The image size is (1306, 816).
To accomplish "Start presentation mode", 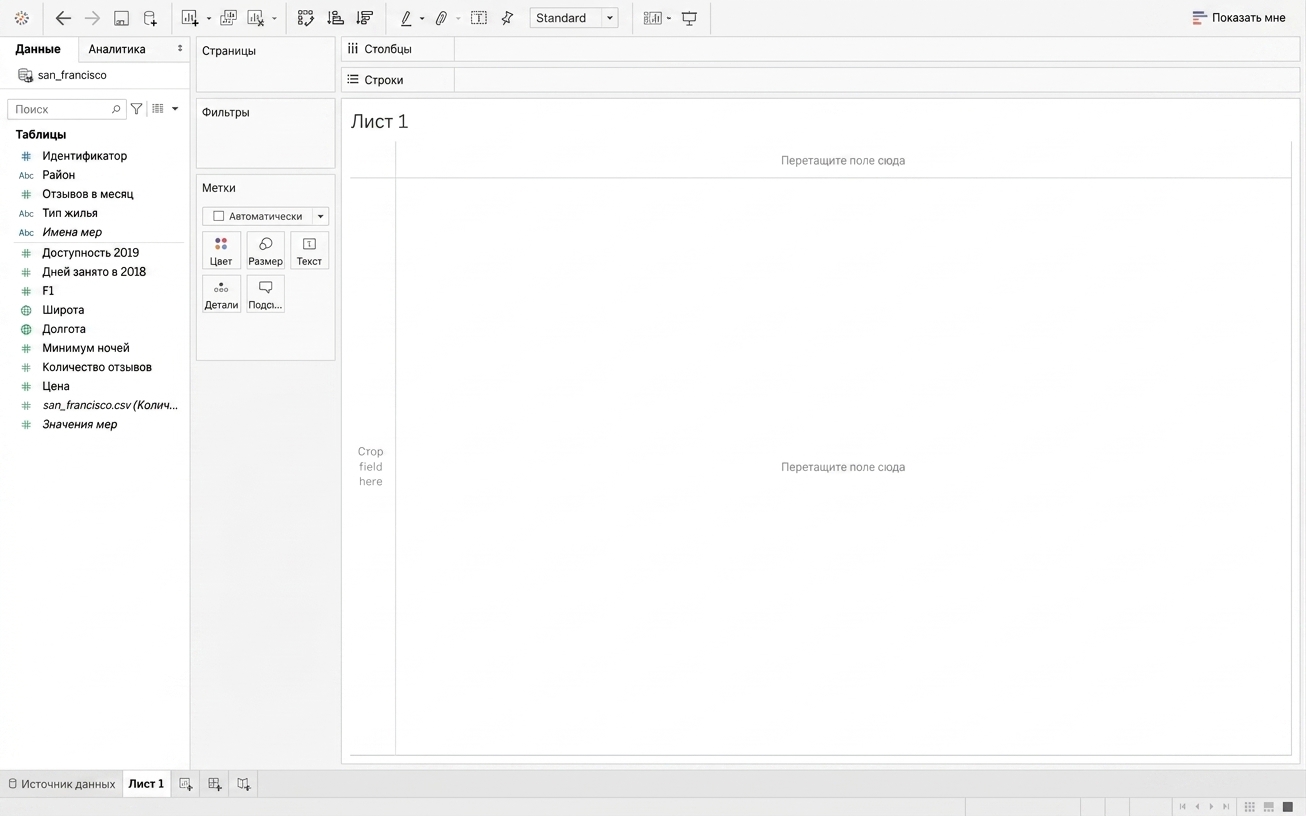I will pos(689,18).
